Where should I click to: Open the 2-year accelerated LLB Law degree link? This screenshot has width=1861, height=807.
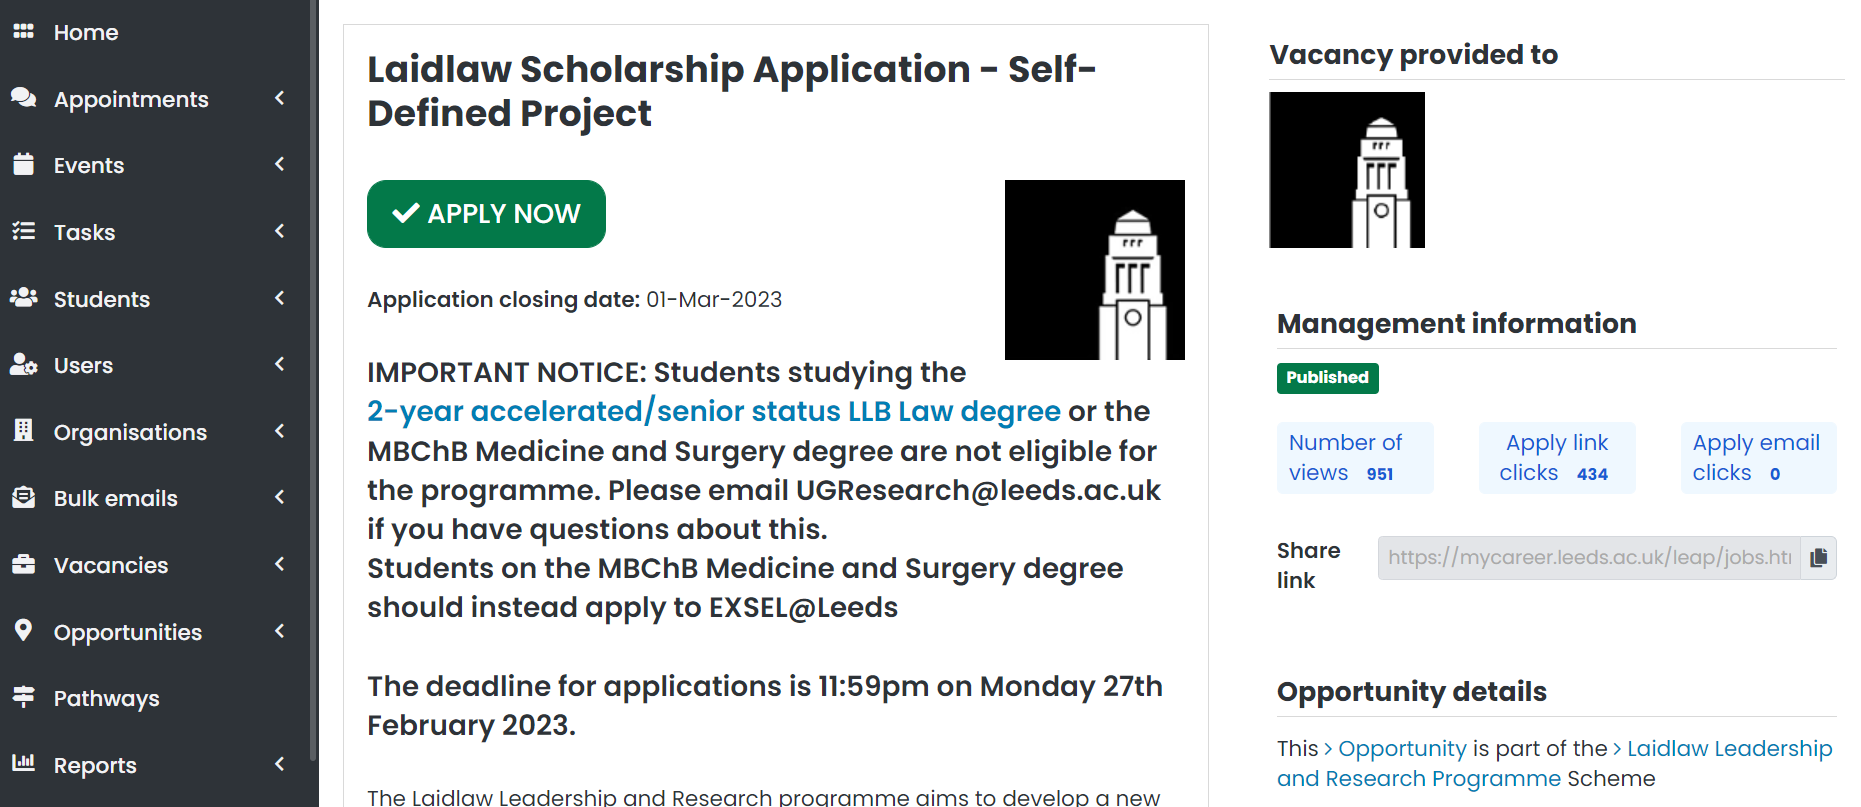(714, 411)
